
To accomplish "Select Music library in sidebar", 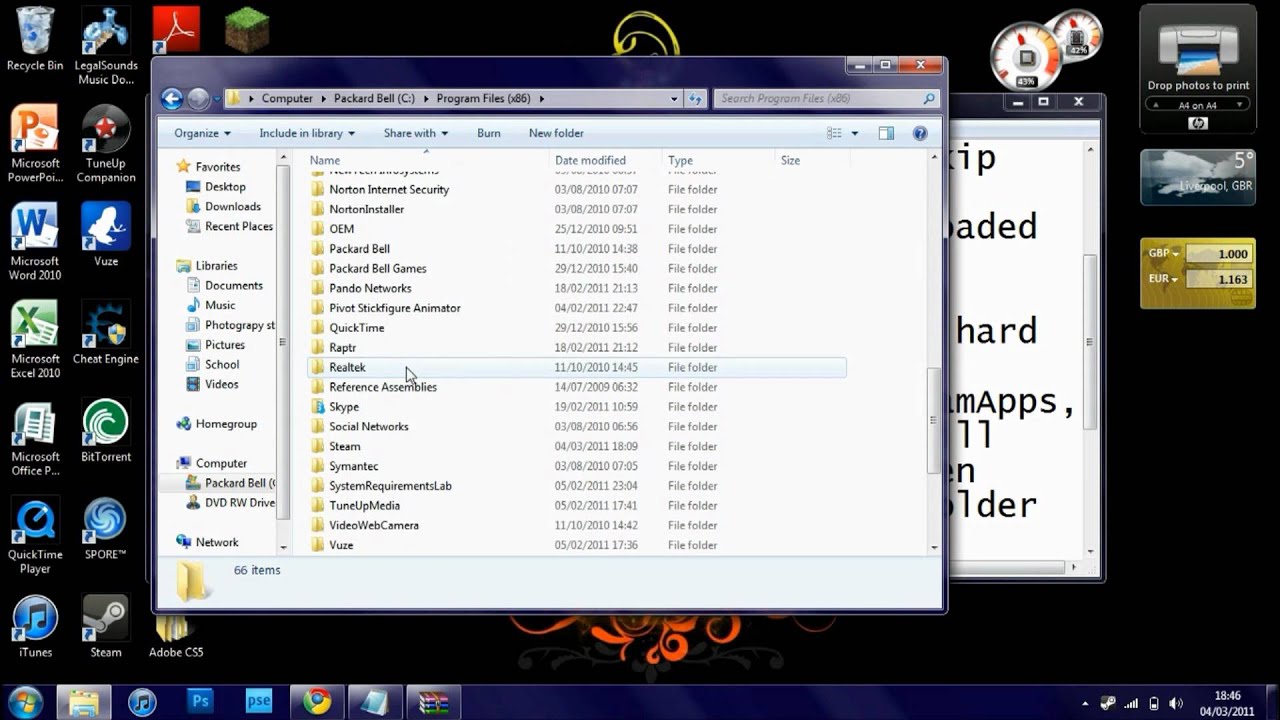I will point(220,305).
